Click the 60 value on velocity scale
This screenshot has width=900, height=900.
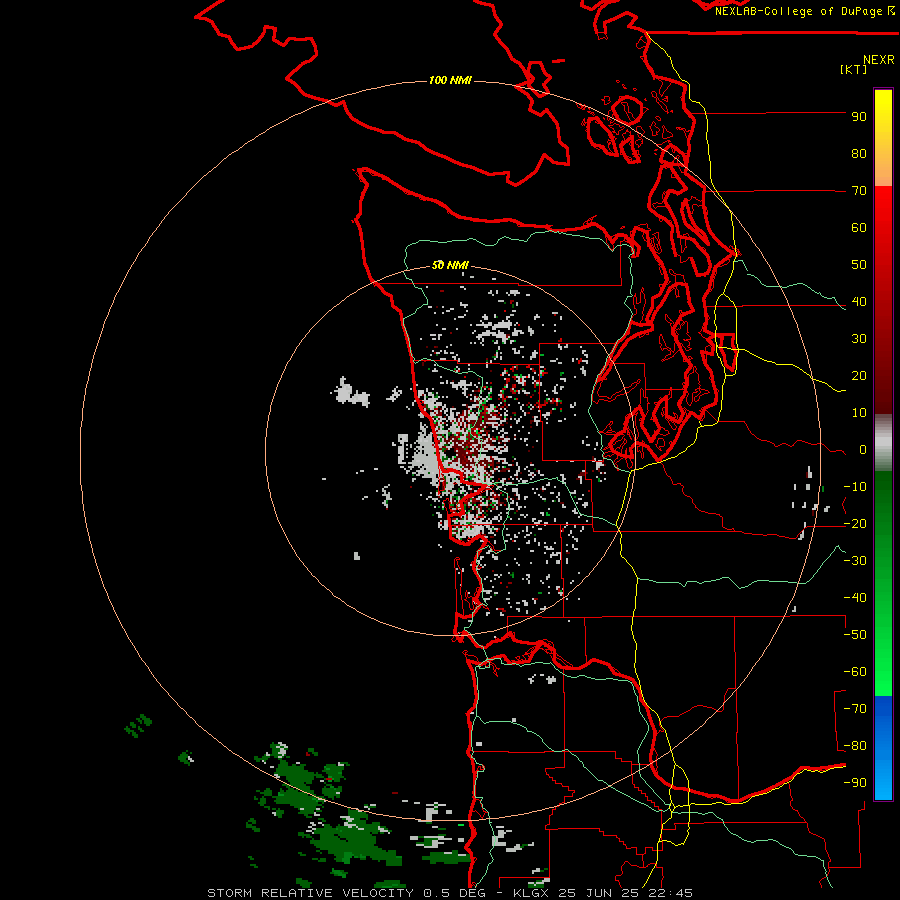point(859,228)
